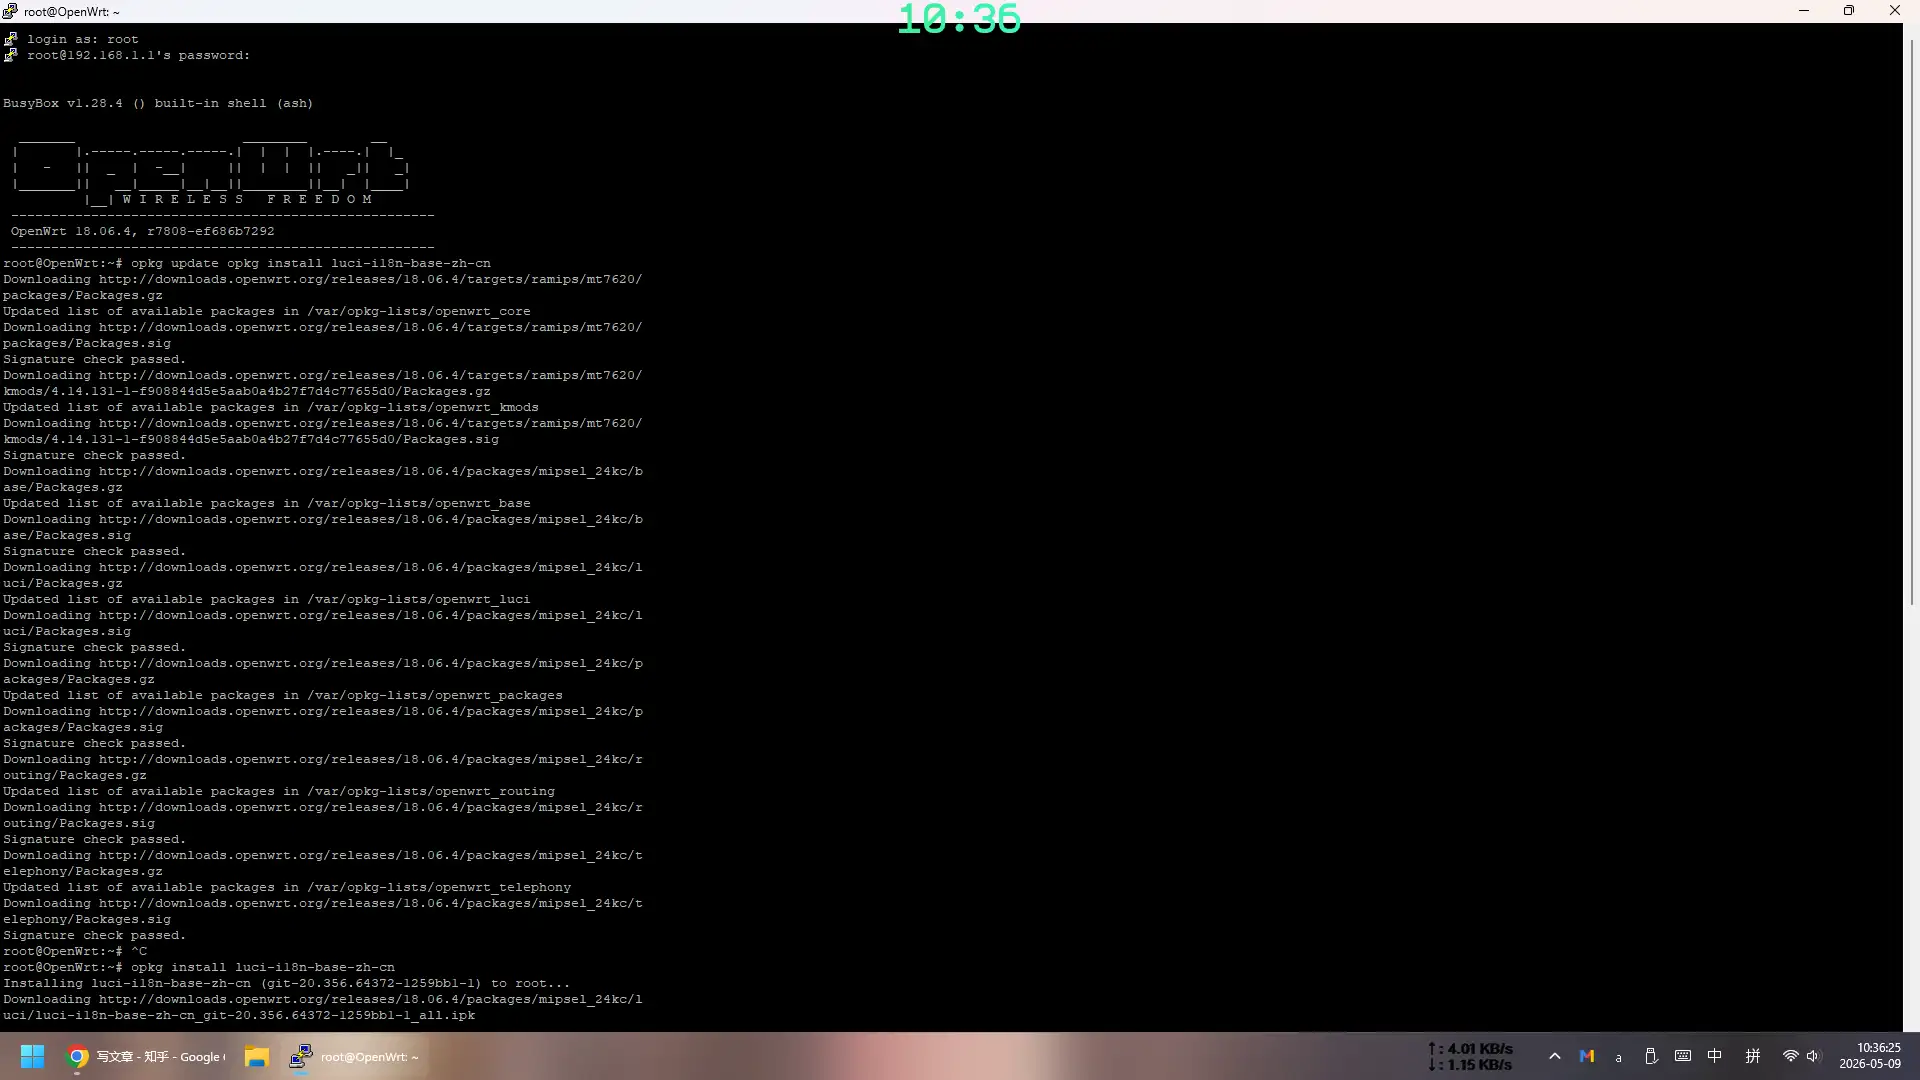Switch the 拼 Pinyin input method
The image size is (1920, 1080).
[1753, 1056]
